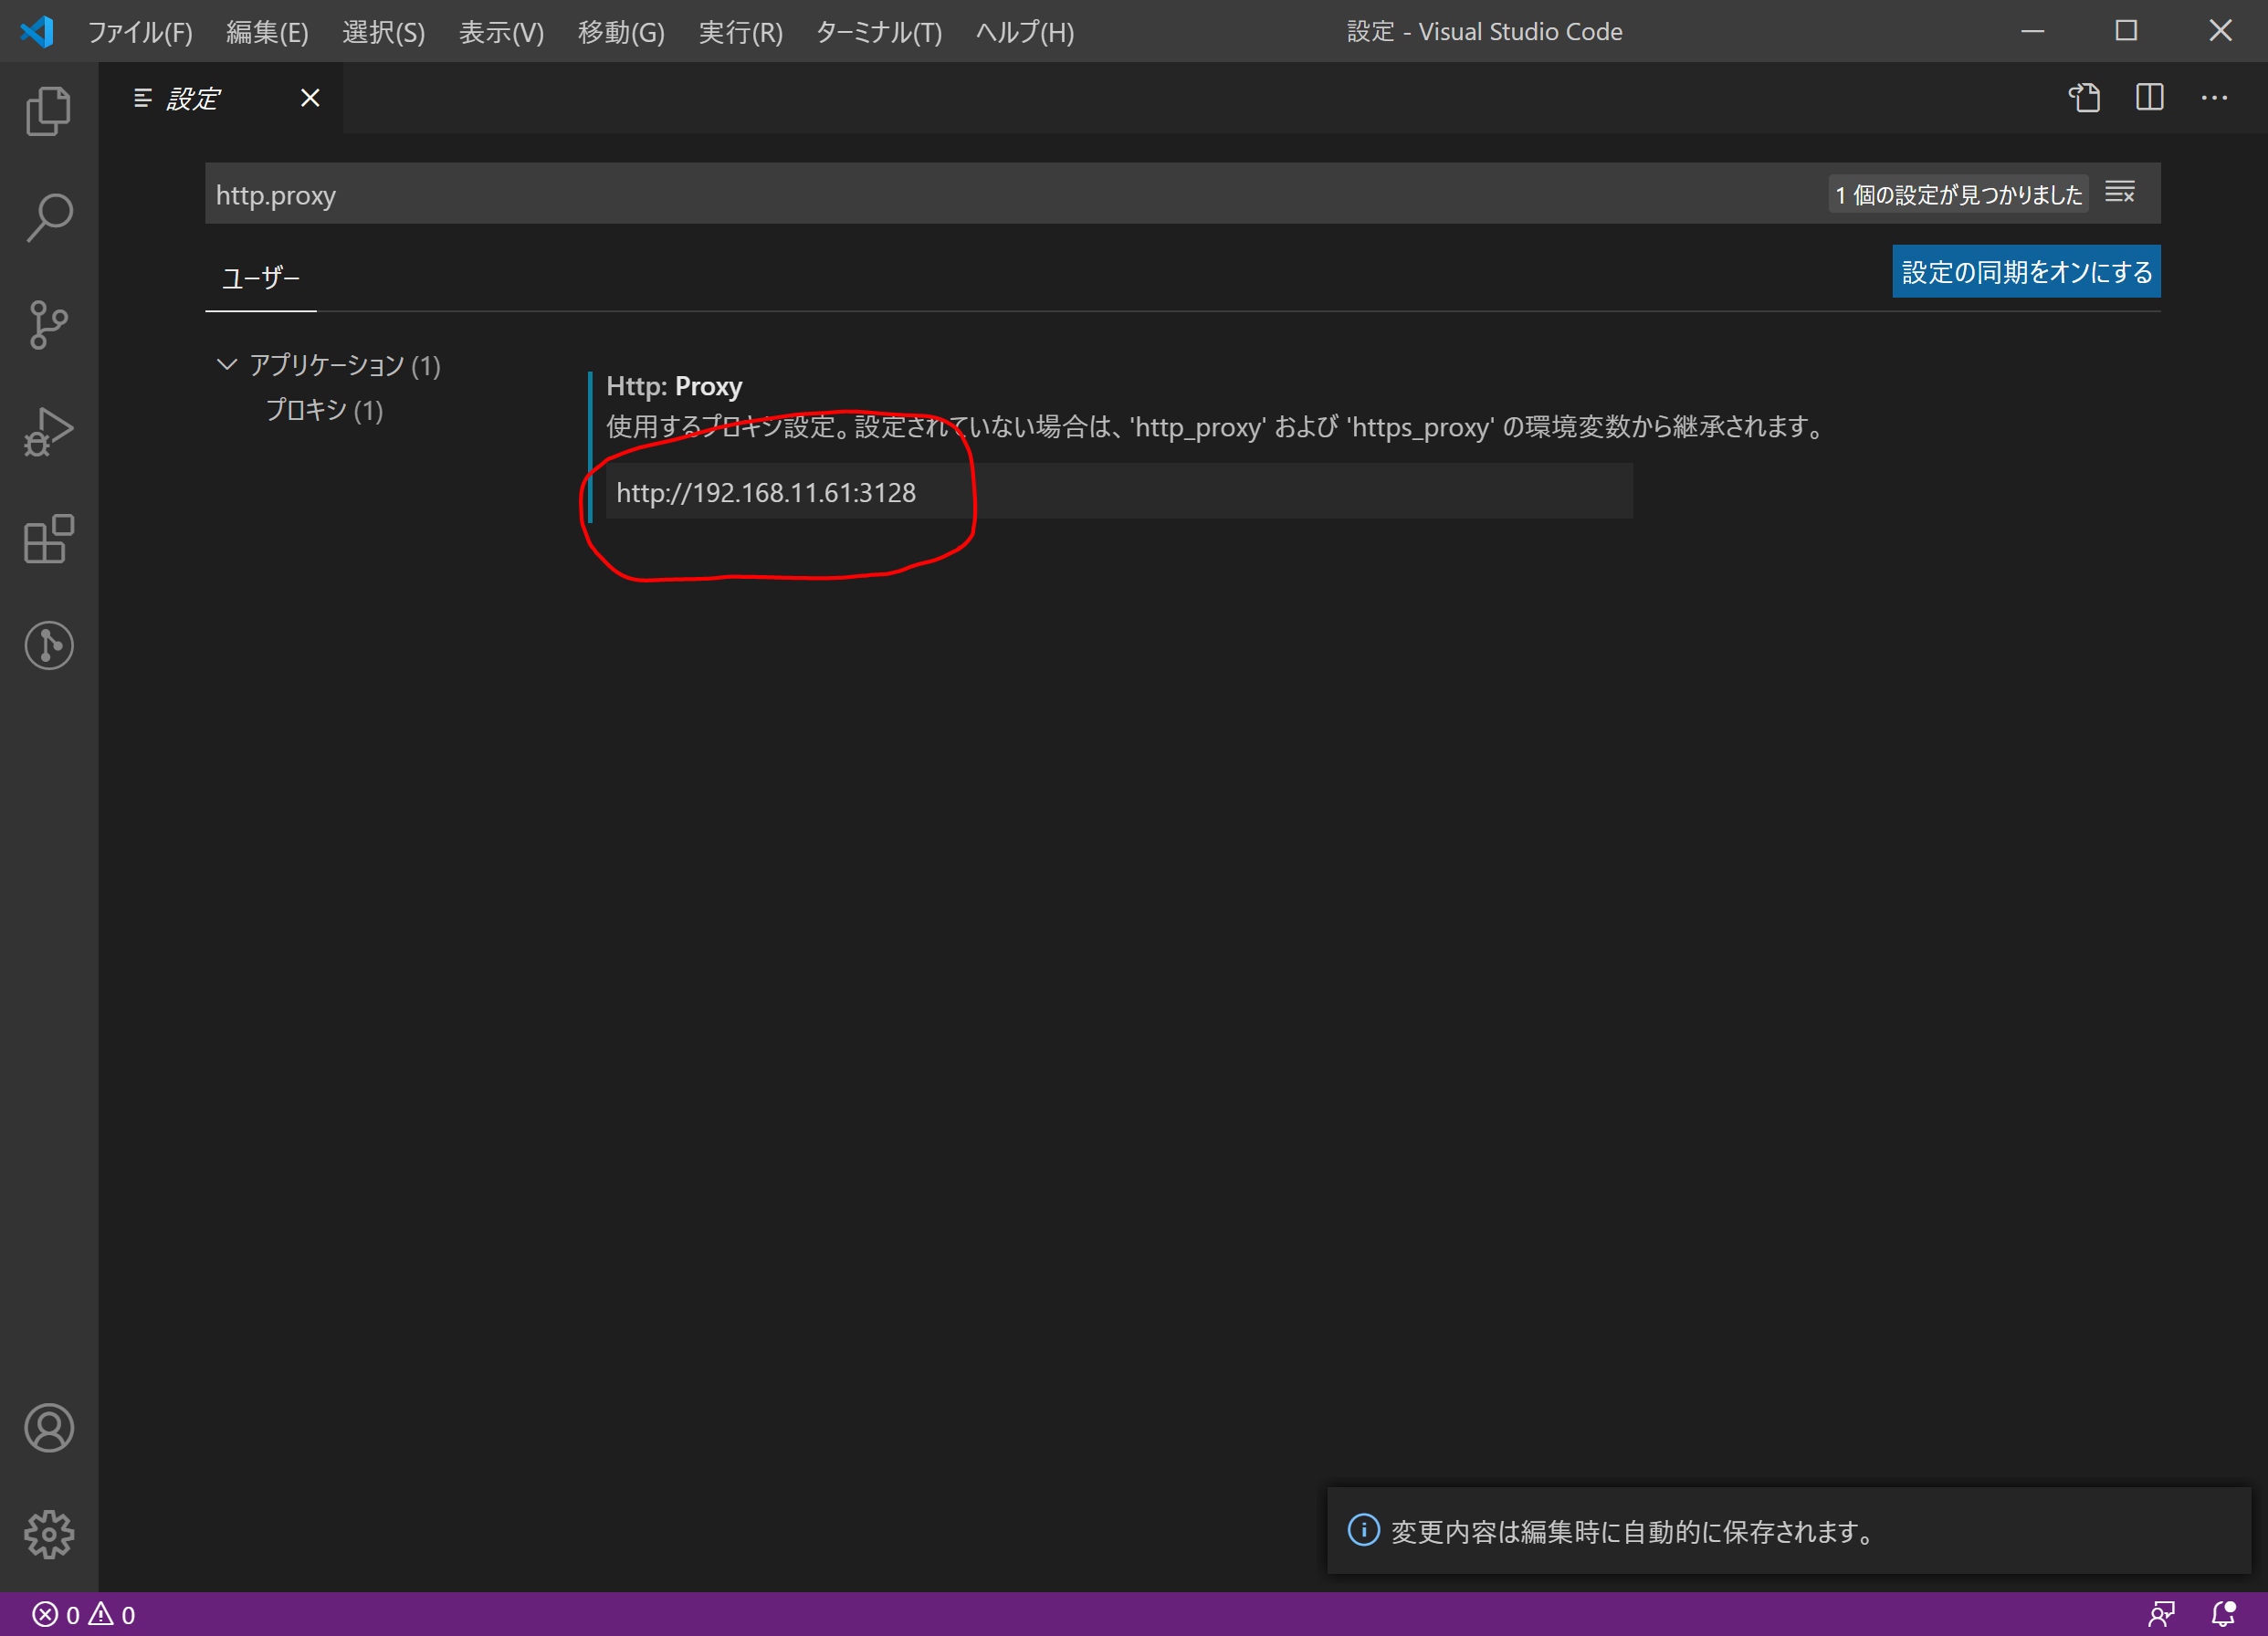The image size is (2268, 1636).
Task: Open the editor More Actions ellipsis
Action: (x=2214, y=98)
